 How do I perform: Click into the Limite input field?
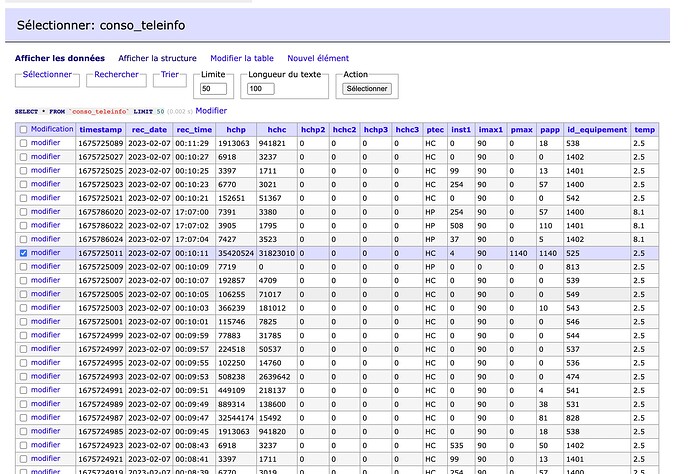pyautogui.click(x=214, y=89)
